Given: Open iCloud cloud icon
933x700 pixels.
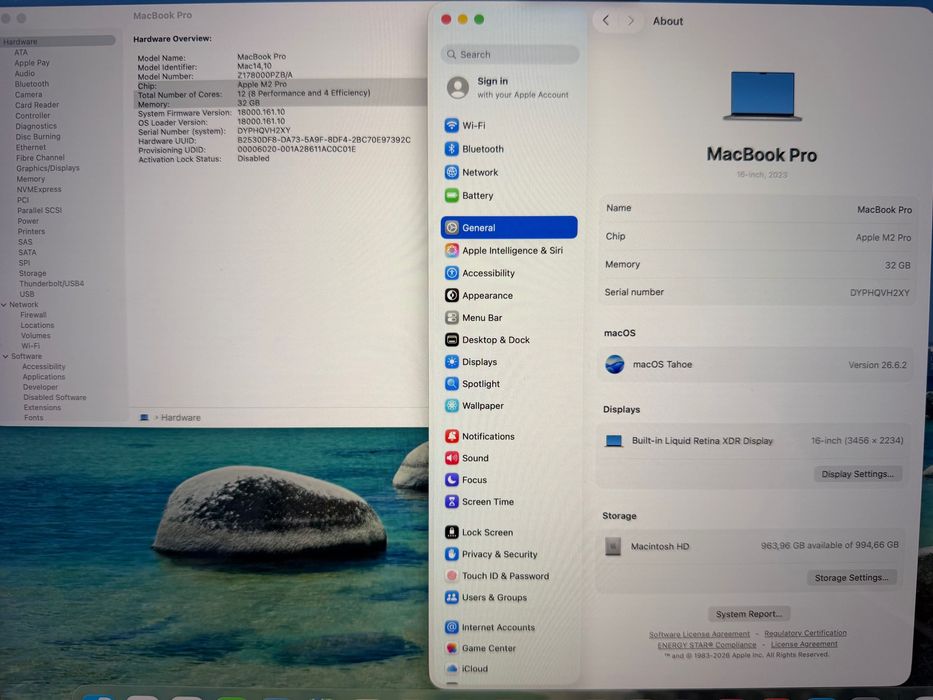Looking at the screenshot, I should 452,668.
